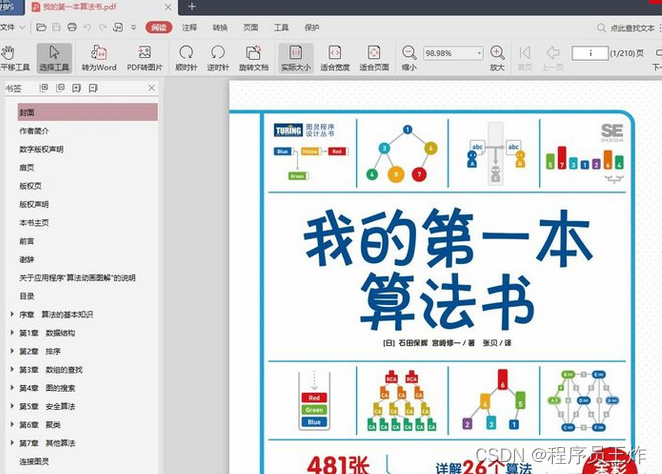Expand the 第1章 数据结构 bookmark
Screen dimensions: 662x474
click(12, 333)
